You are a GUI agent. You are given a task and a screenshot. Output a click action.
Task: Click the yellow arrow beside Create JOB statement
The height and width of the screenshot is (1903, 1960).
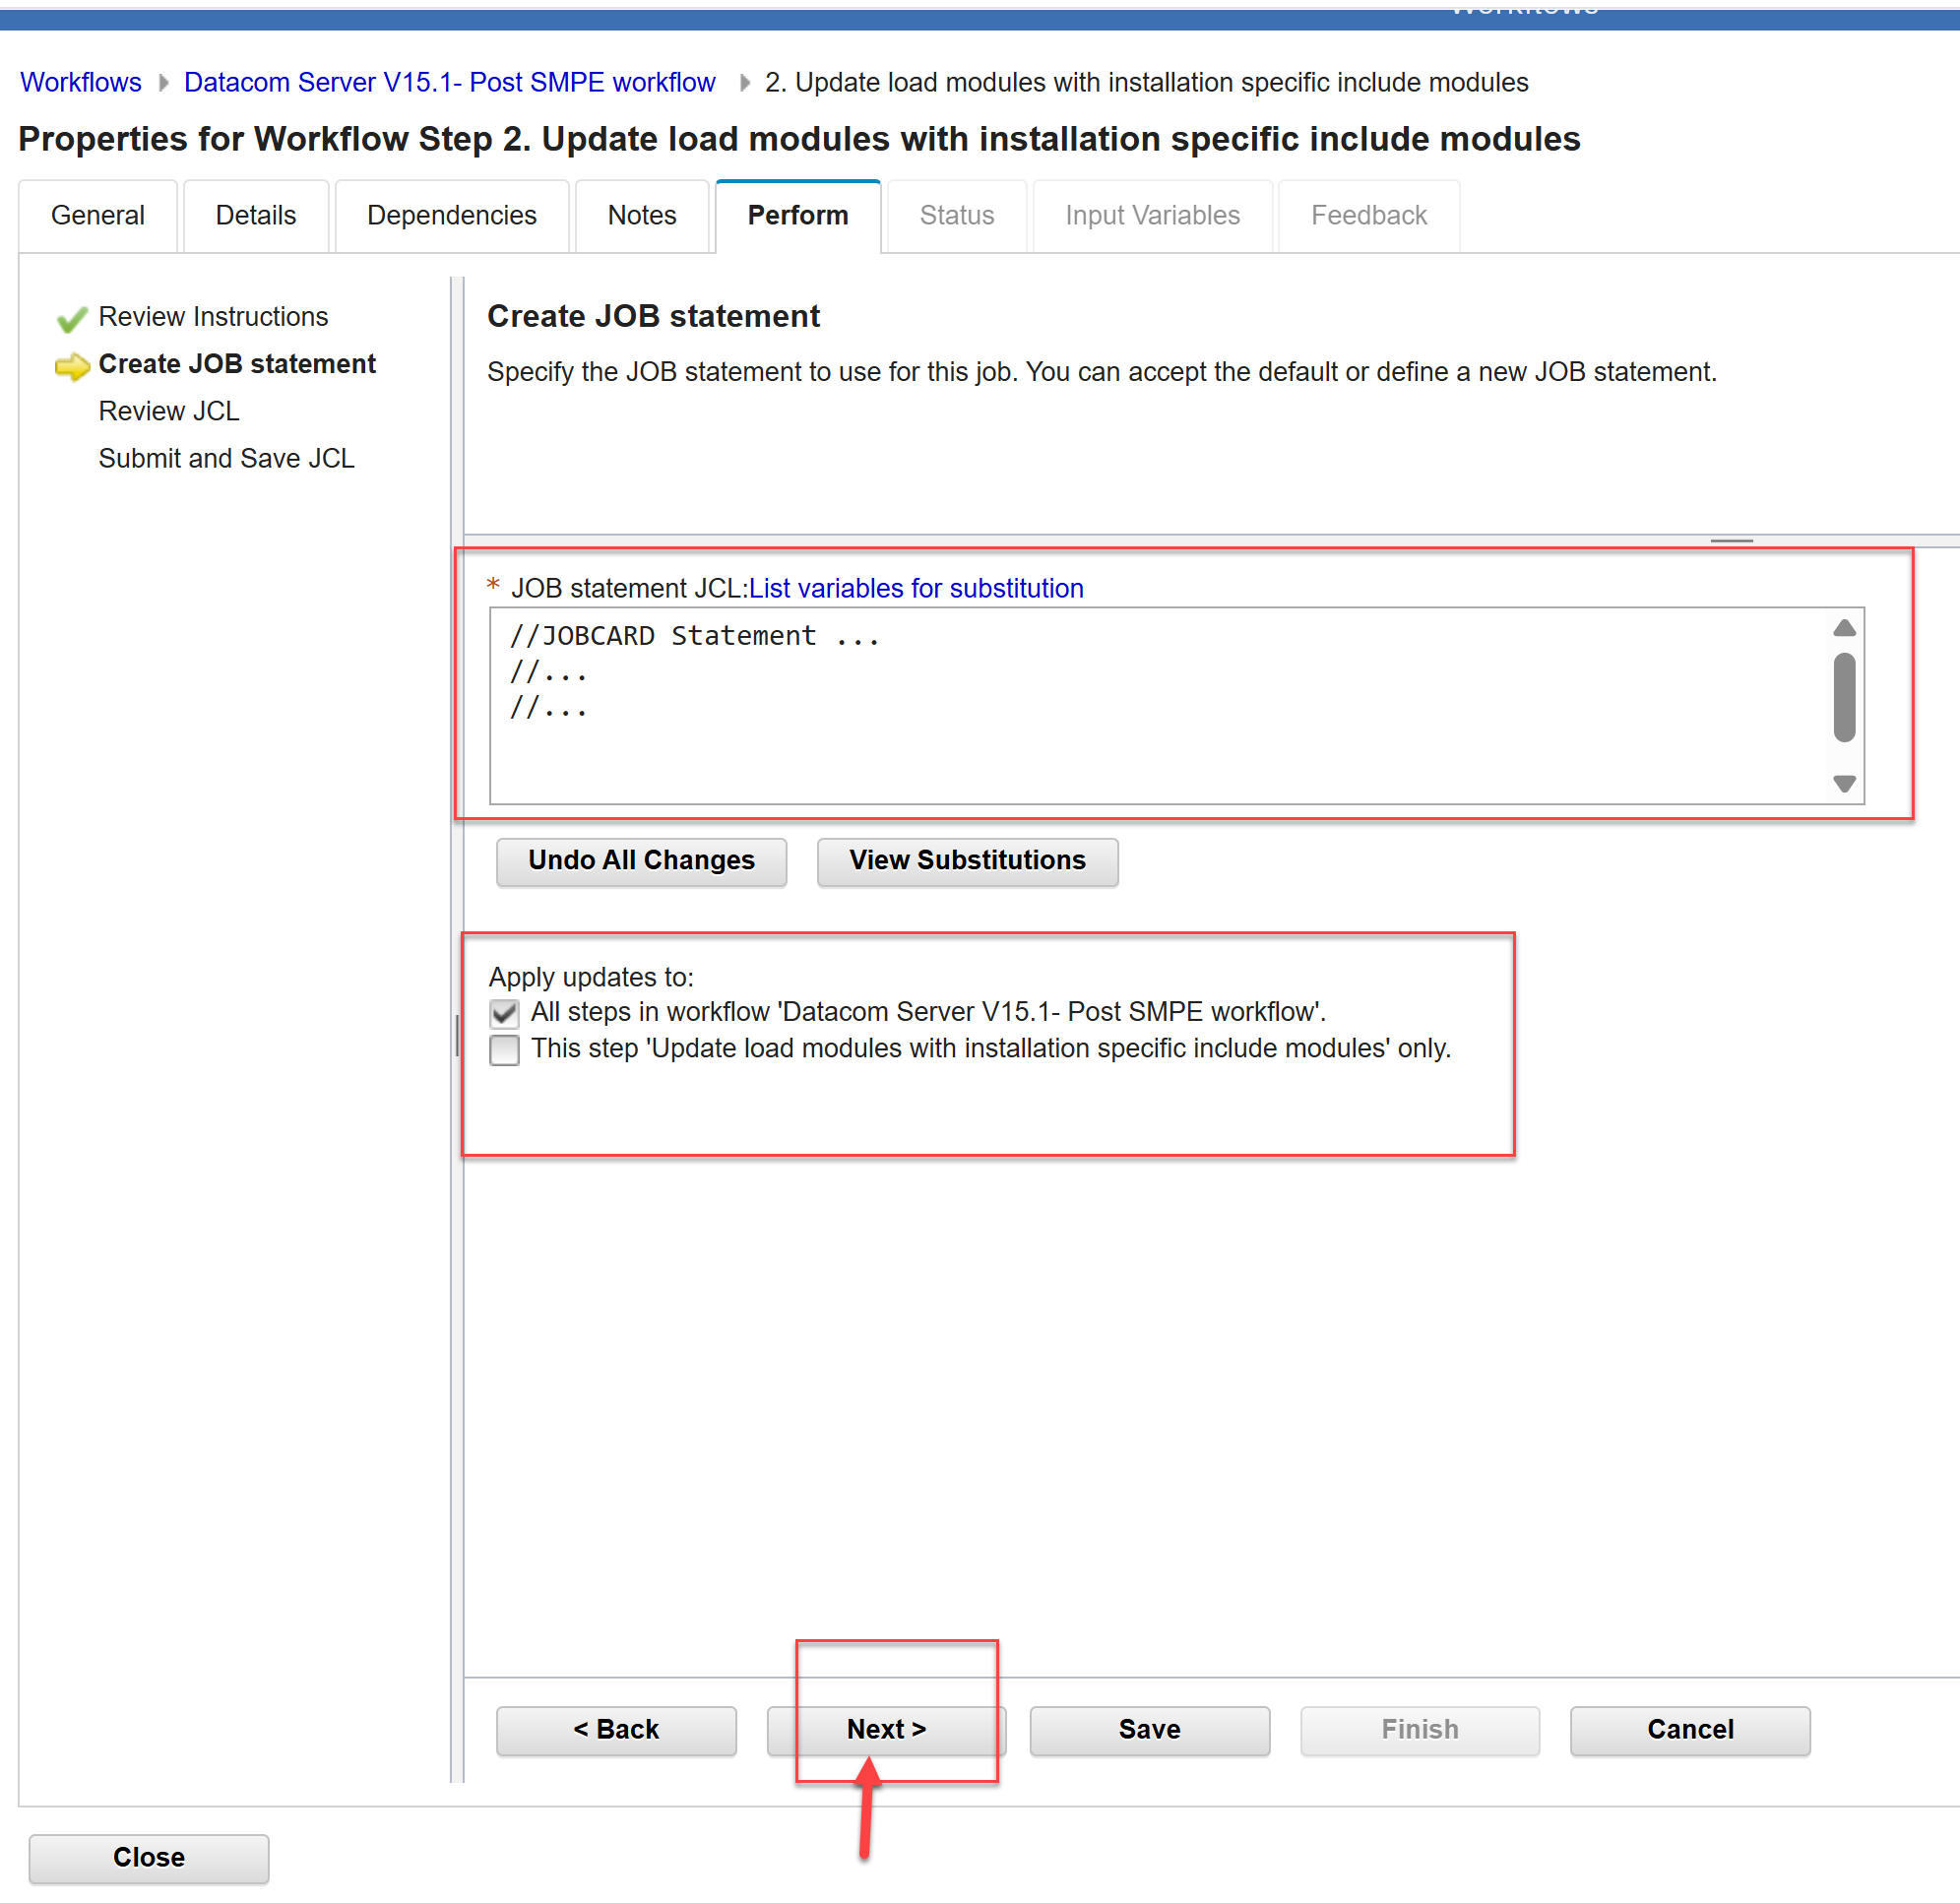click(x=71, y=366)
